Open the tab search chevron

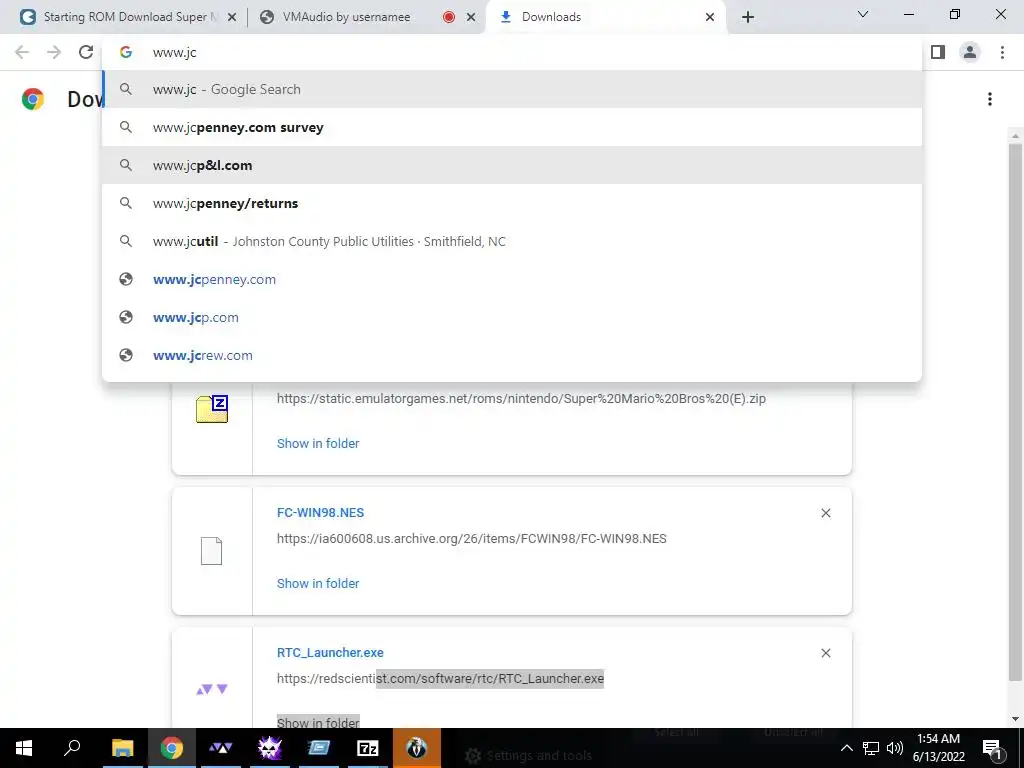click(863, 14)
